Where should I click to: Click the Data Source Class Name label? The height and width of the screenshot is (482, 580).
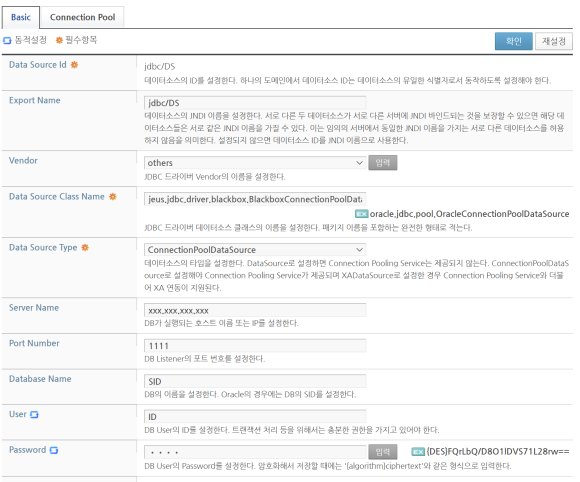(x=57, y=196)
